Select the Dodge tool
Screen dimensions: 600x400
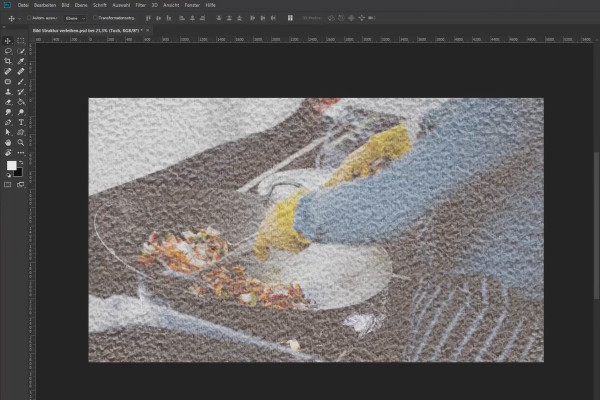coord(21,112)
